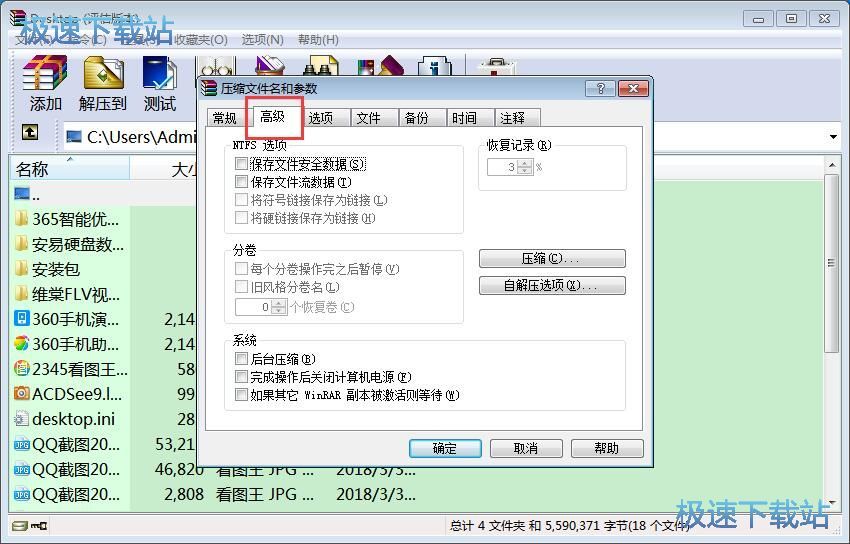Screen dimensions: 850x544
Task: Open the address path dropdown arrow
Action: pos(834,136)
